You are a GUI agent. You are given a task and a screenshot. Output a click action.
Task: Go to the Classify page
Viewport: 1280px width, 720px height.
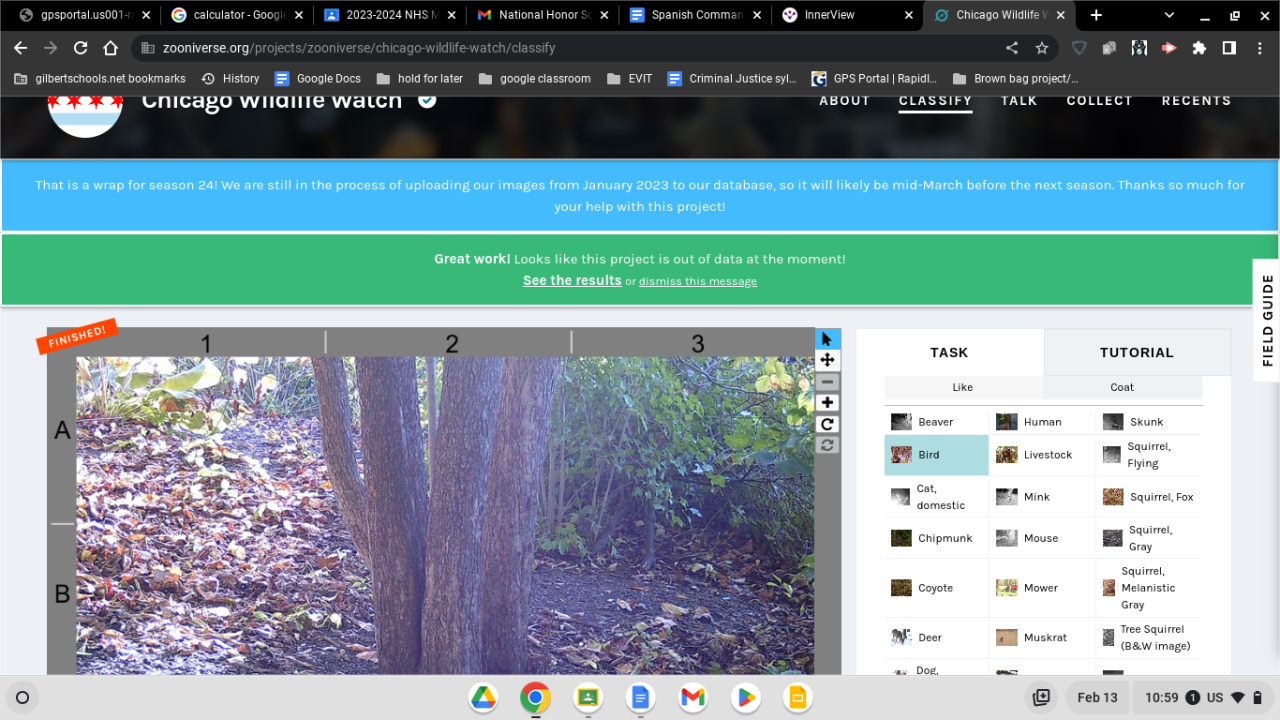point(935,100)
